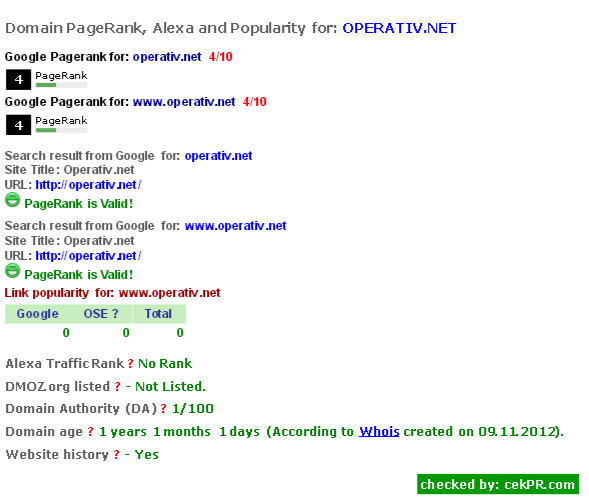The height and width of the screenshot is (503, 589).
Task: Click the PageRank 4 badge under operativ.net
Action: (x=18, y=80)
